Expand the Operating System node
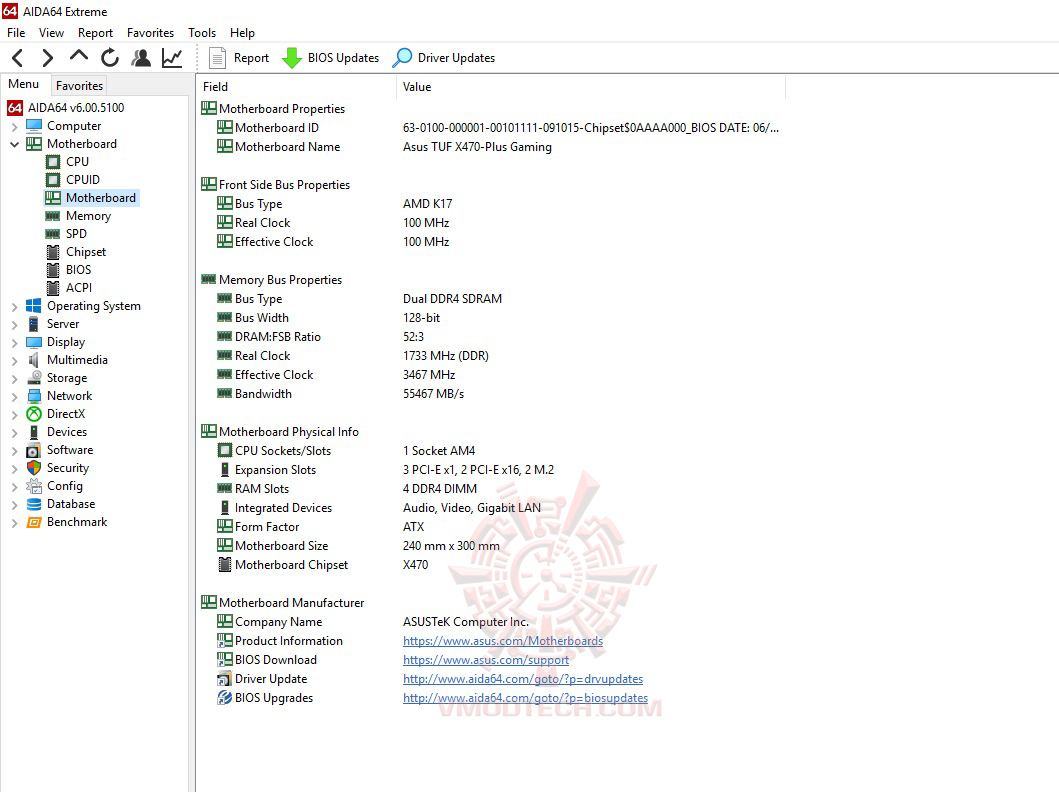1059x792 pixels. pyautogui.click(x=14, y=307)
